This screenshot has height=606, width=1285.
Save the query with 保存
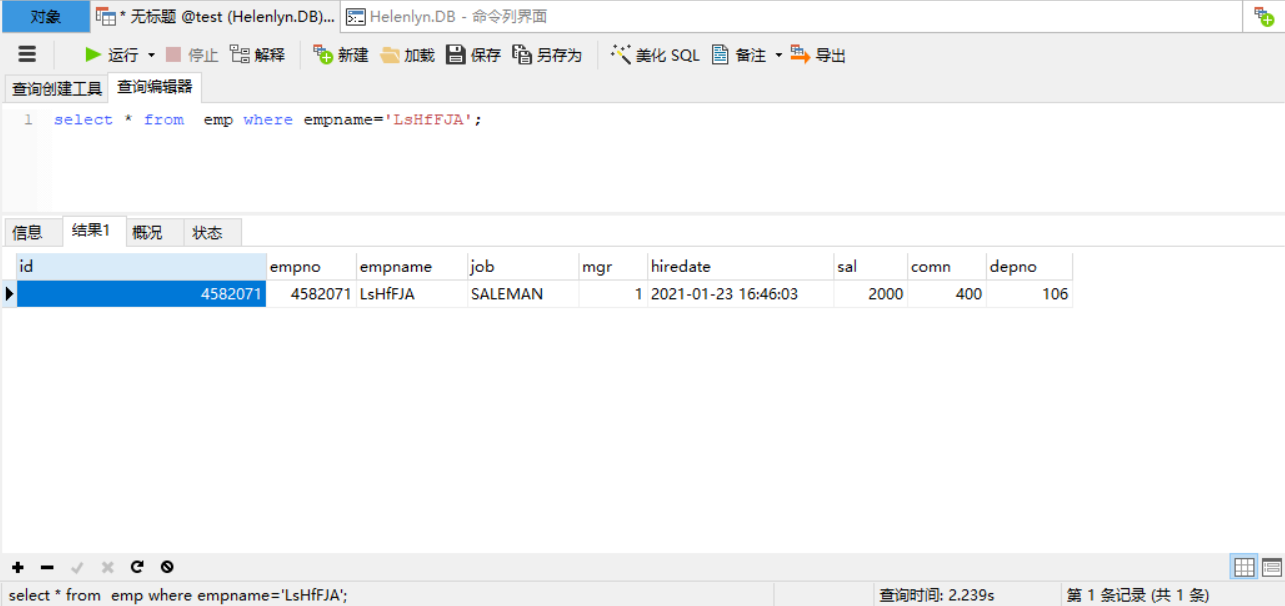474,55
